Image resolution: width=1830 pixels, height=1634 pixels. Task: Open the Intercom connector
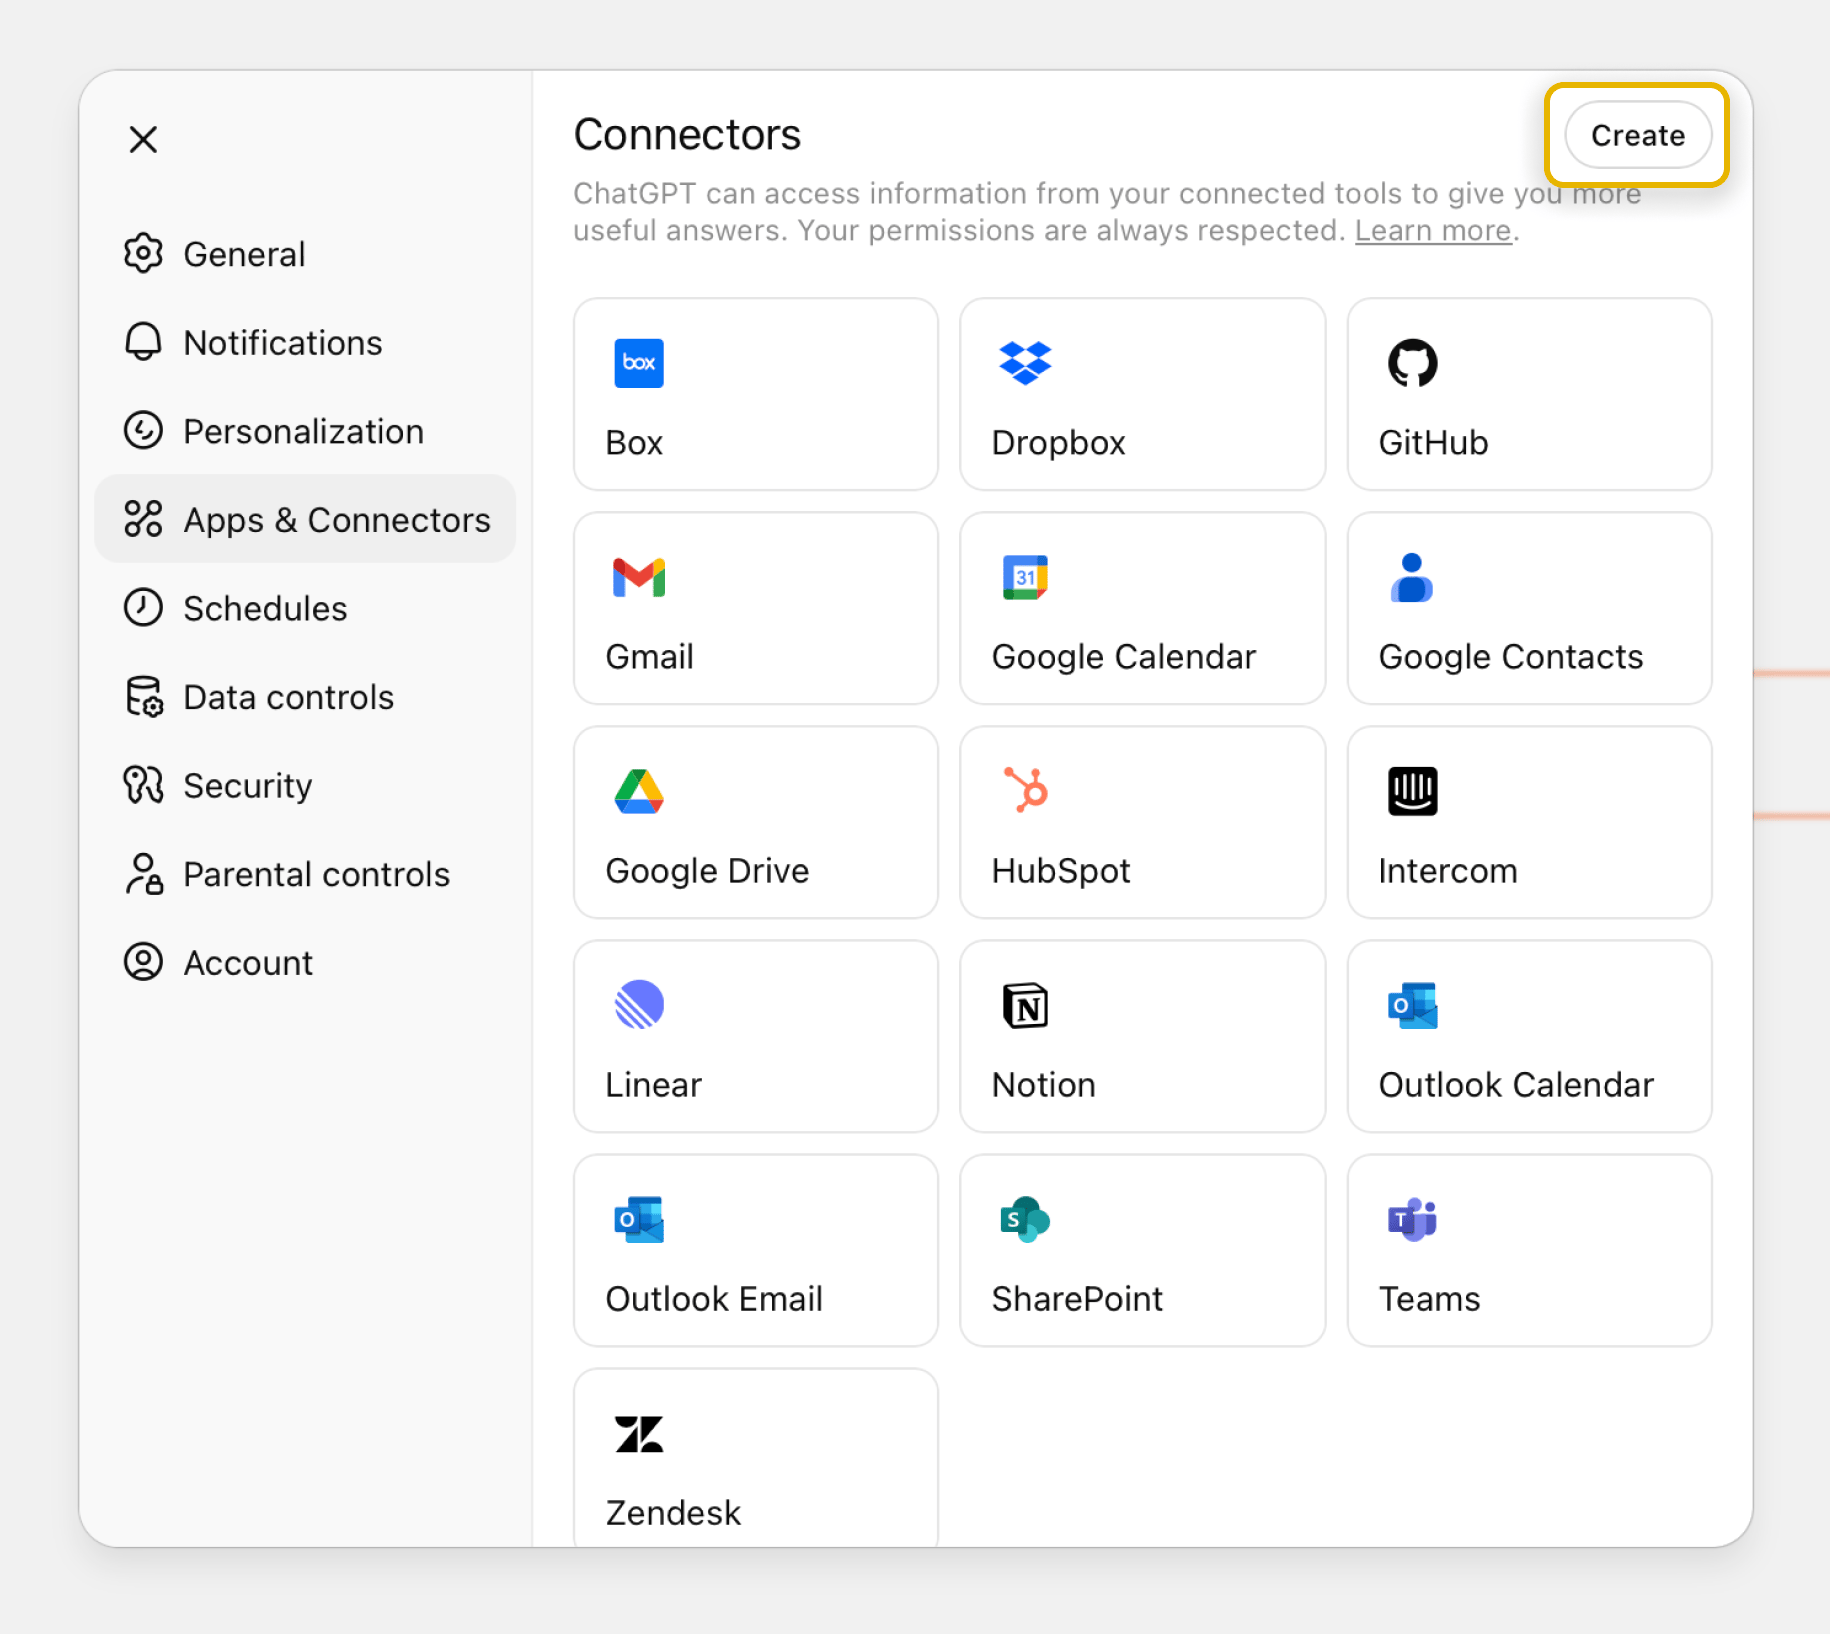tap(1528, 822)
